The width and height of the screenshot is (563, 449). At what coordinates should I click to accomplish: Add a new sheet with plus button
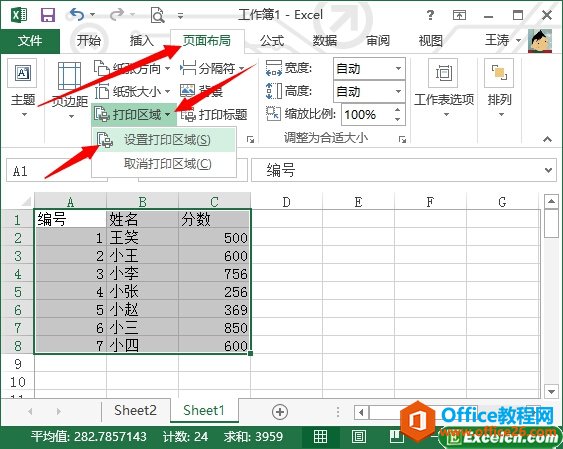click(x=280, y=412)
